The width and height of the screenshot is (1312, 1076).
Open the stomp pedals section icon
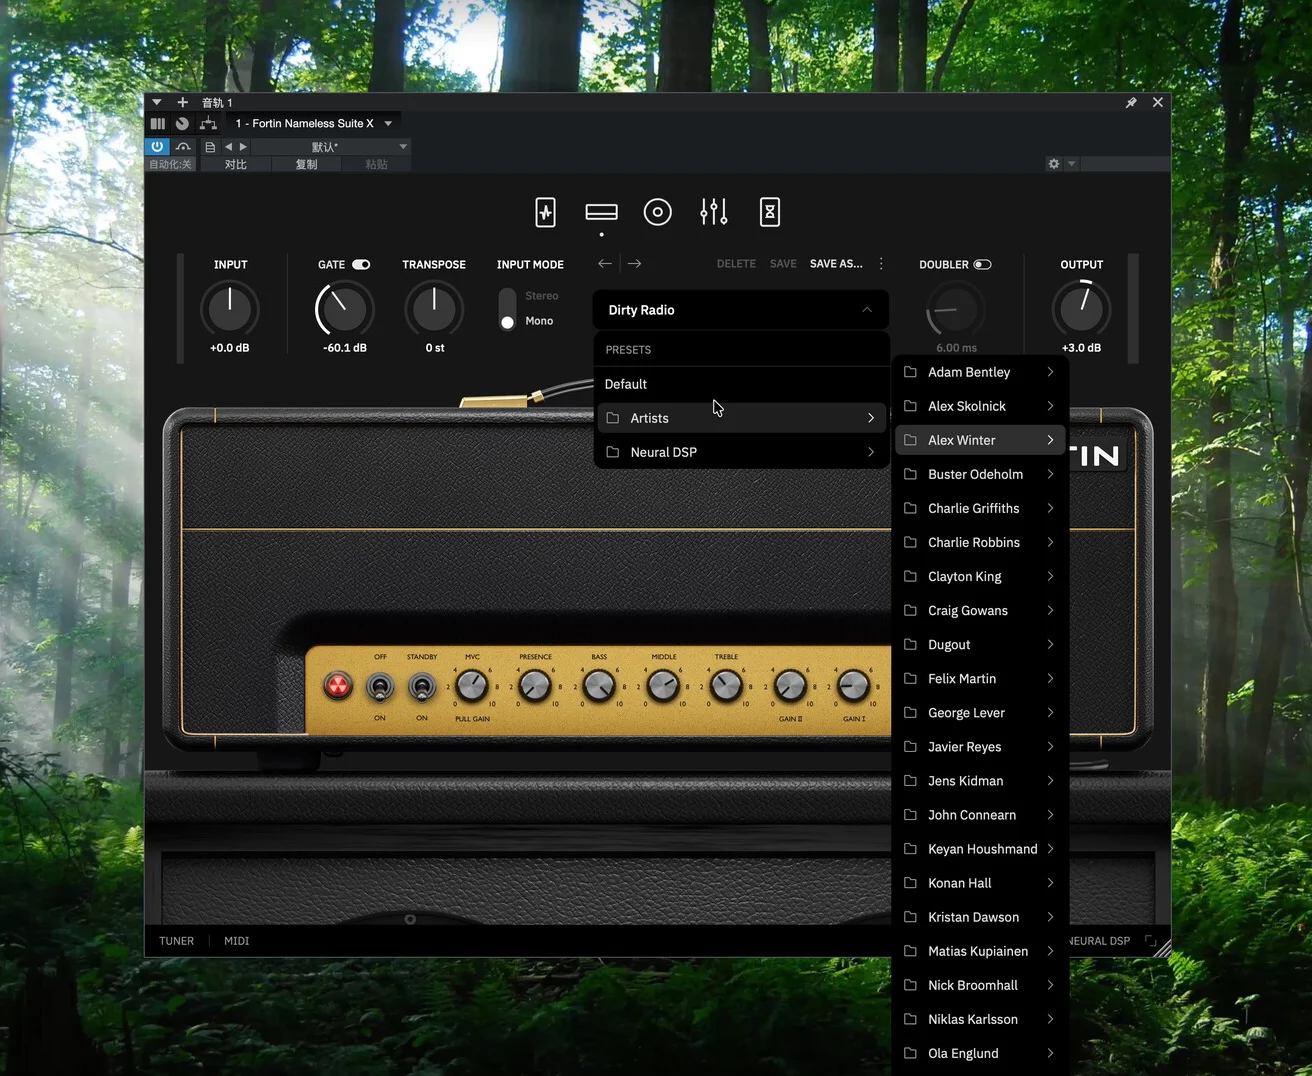click(545, 212)
